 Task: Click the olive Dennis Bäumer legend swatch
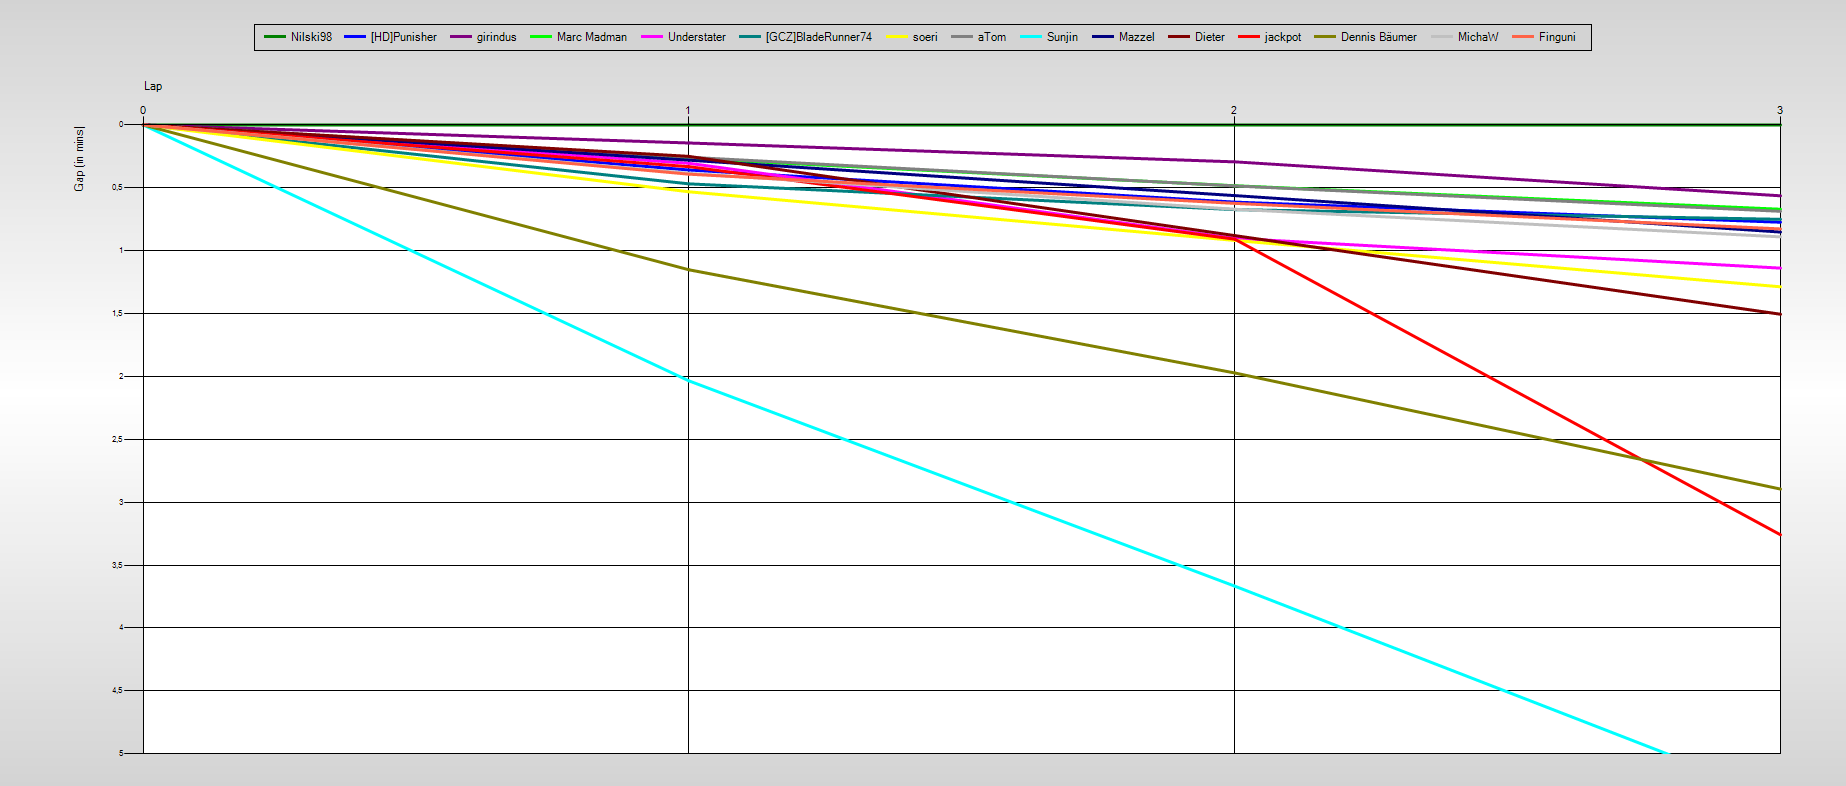(1325, 37)
